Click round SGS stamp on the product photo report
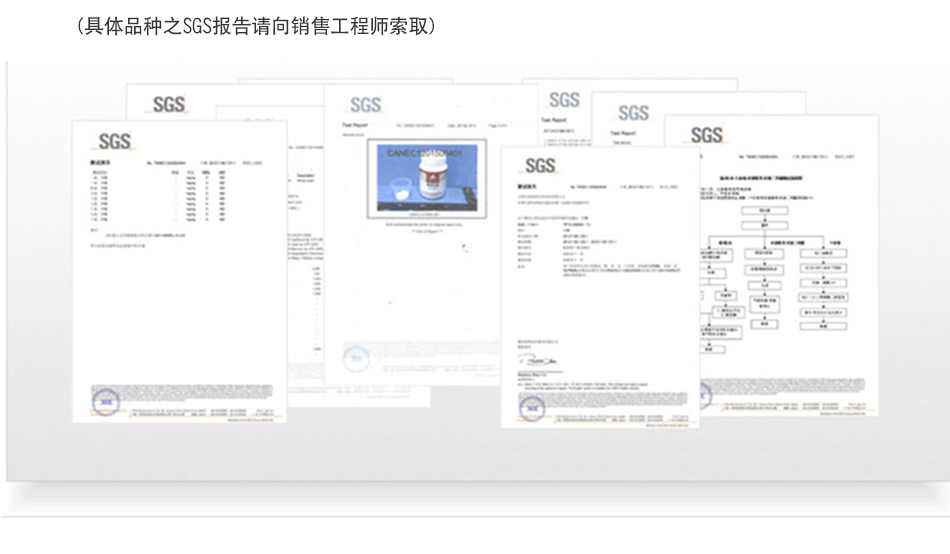 tap(356, 356)
